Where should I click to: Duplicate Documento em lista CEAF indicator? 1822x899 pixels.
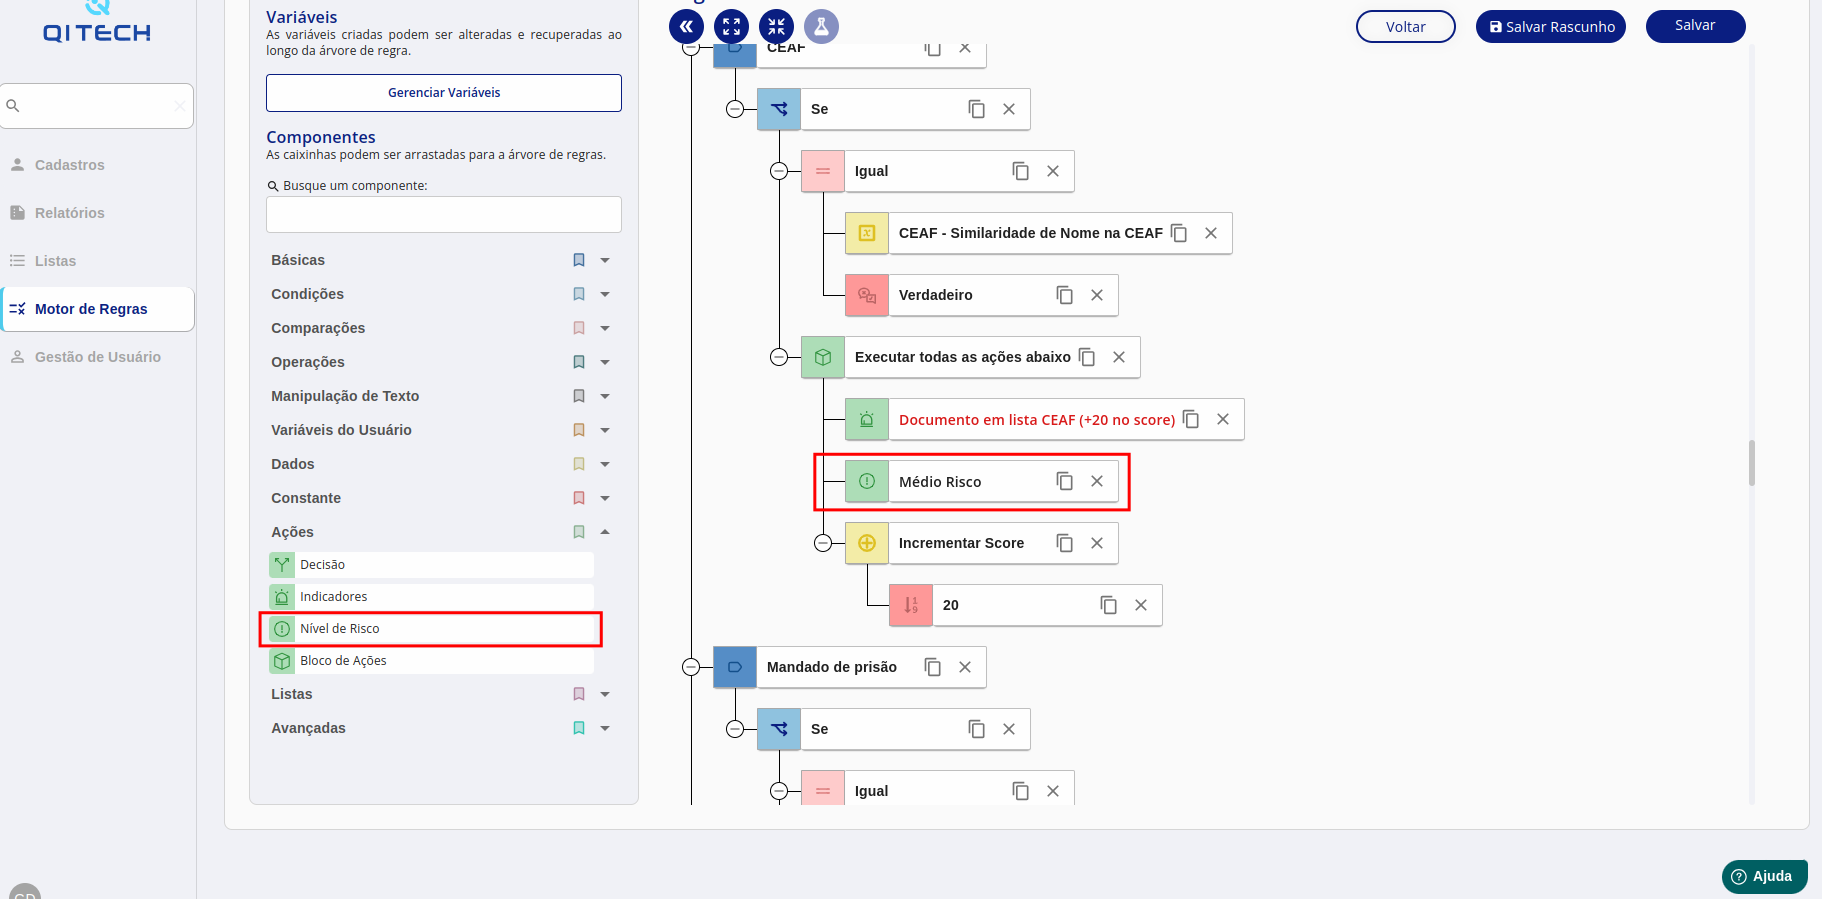pos(1191,419)
